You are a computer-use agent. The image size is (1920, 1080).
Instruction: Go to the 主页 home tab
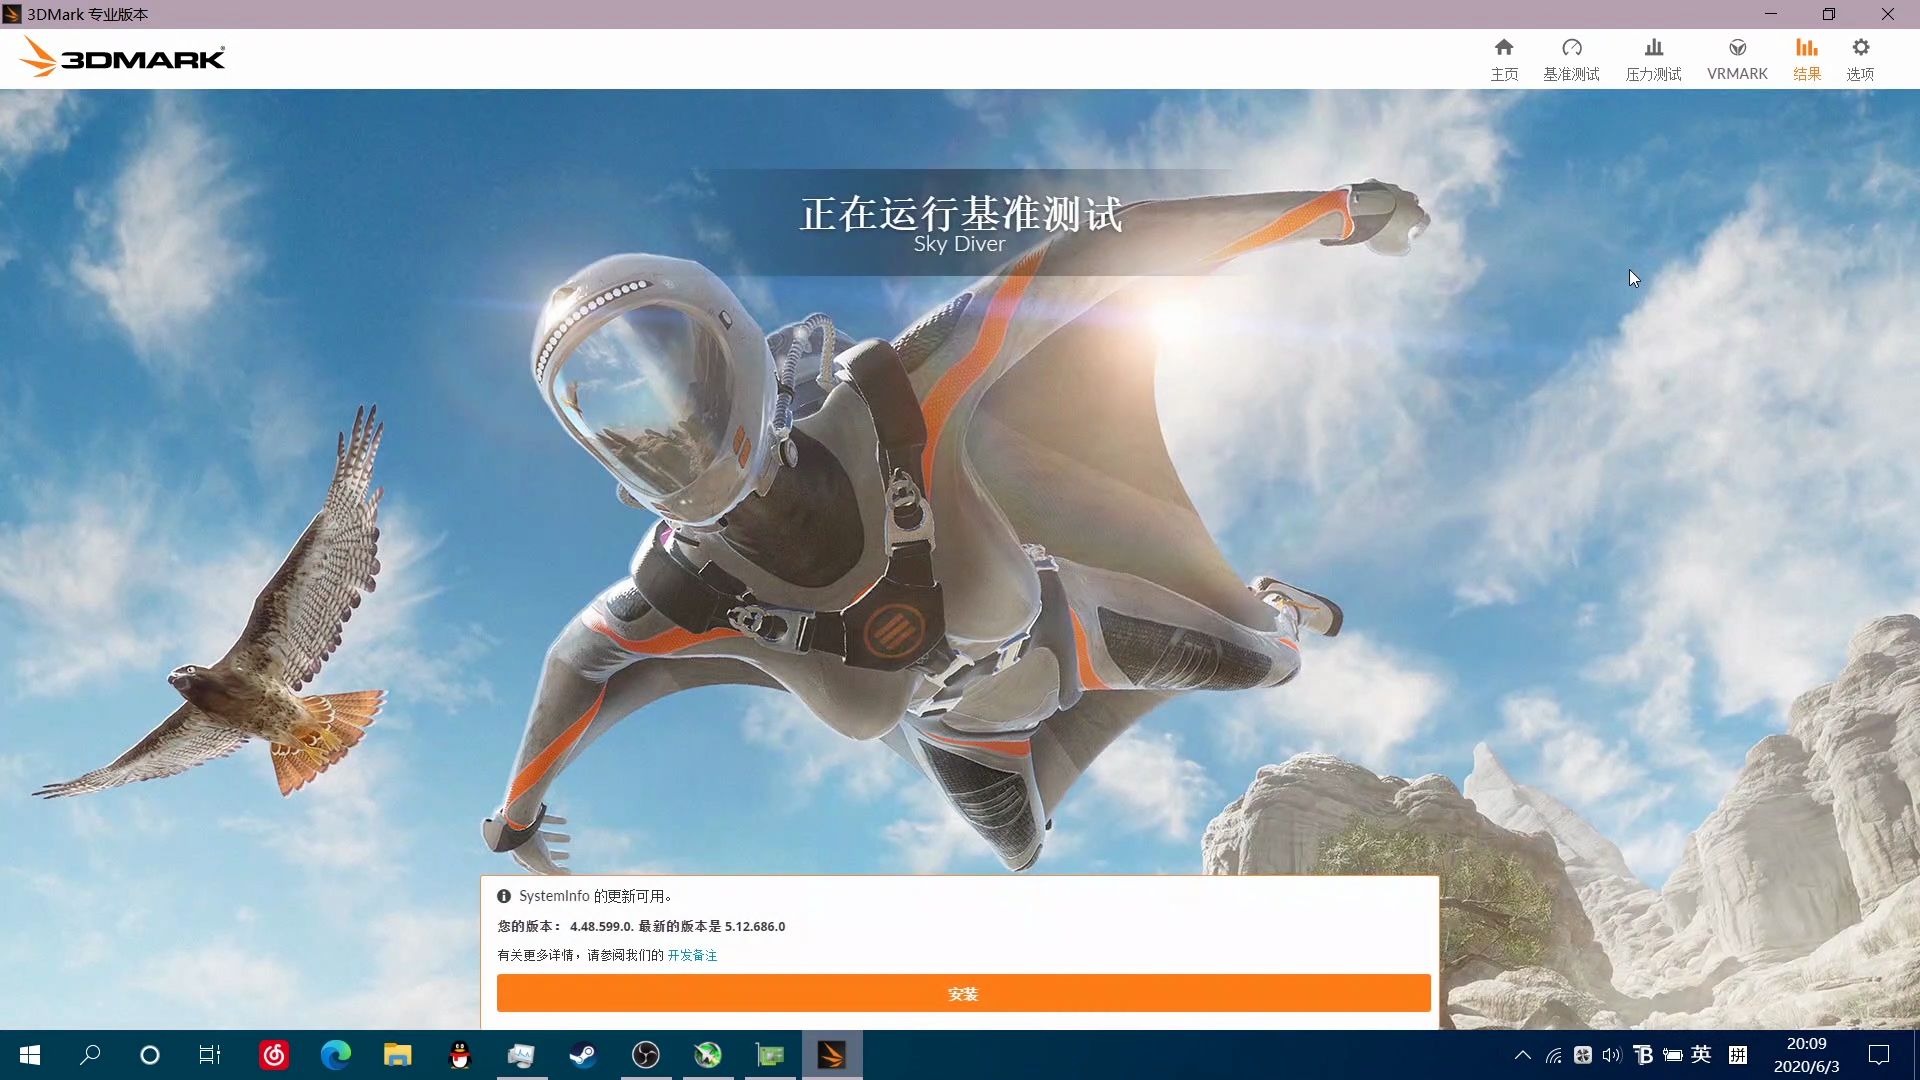pos(1504,59)
